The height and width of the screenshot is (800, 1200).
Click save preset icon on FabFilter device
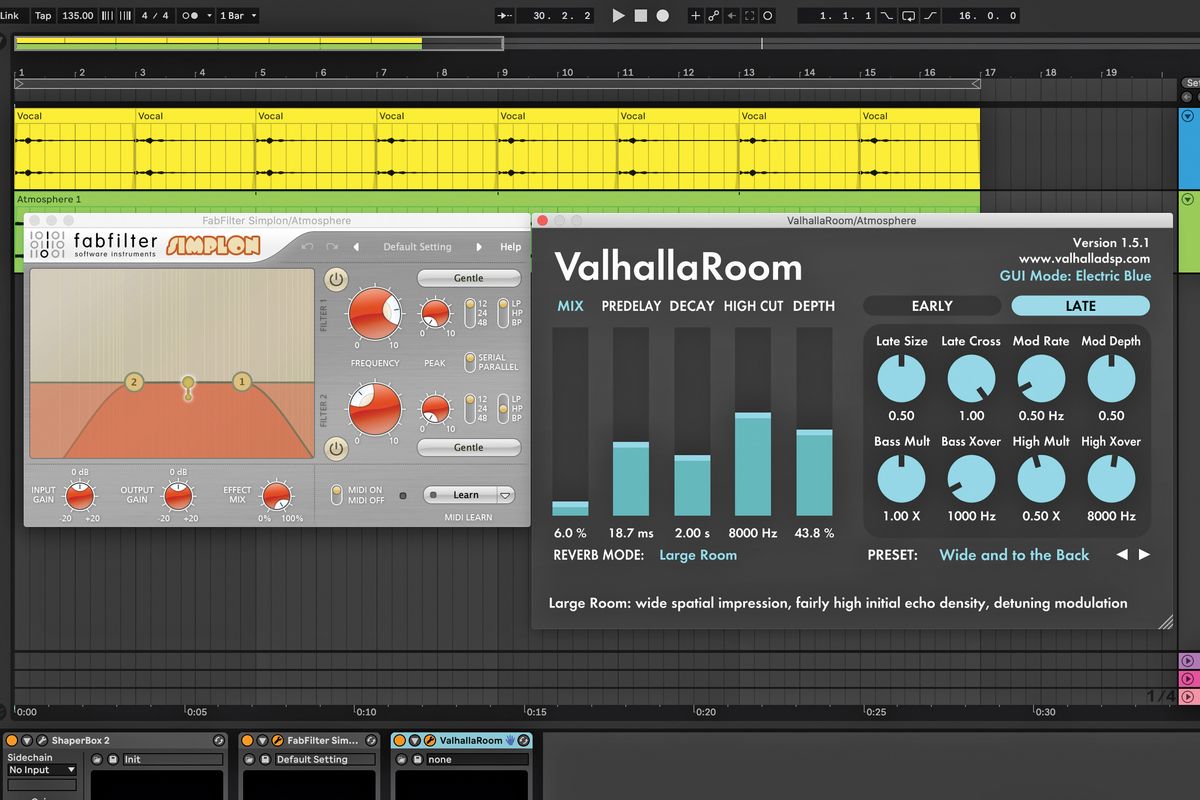[x=265, y=758]
